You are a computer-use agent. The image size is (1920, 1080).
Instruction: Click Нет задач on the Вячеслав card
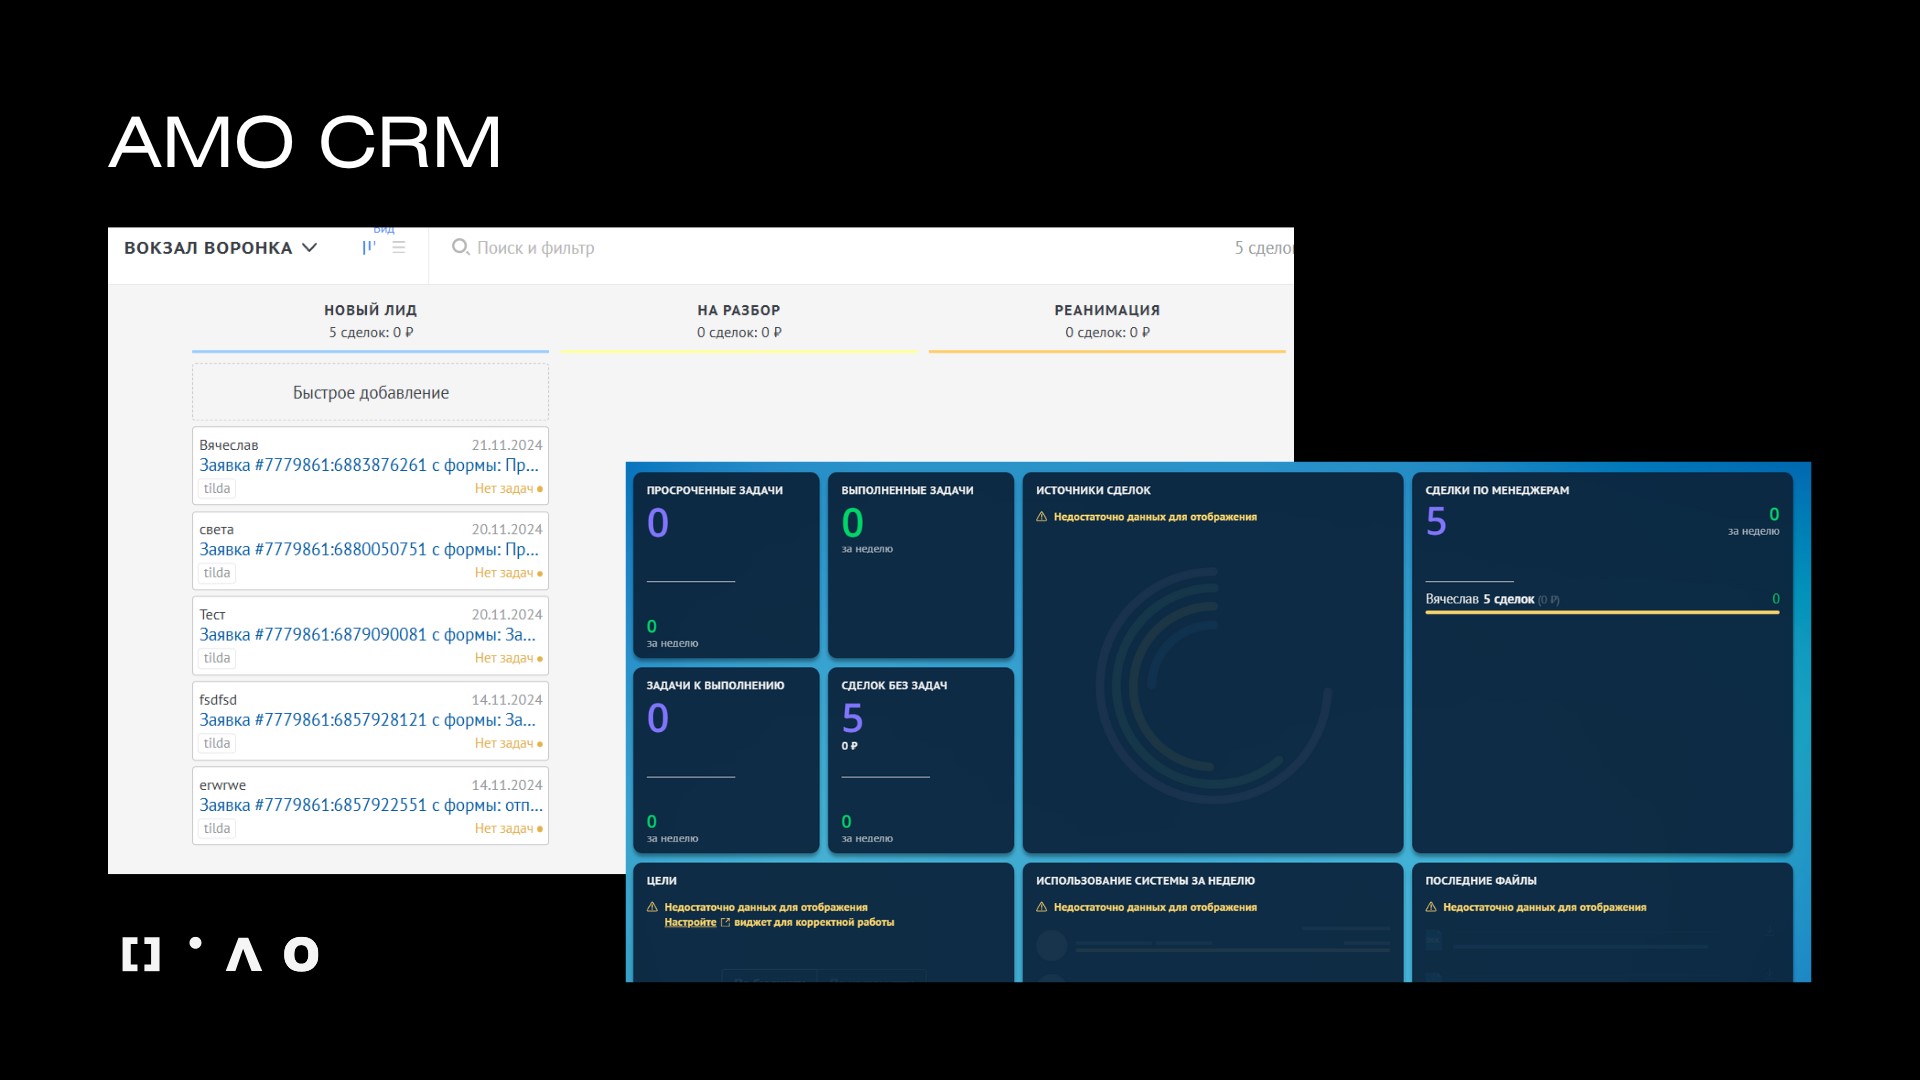[x=508, y=488]
